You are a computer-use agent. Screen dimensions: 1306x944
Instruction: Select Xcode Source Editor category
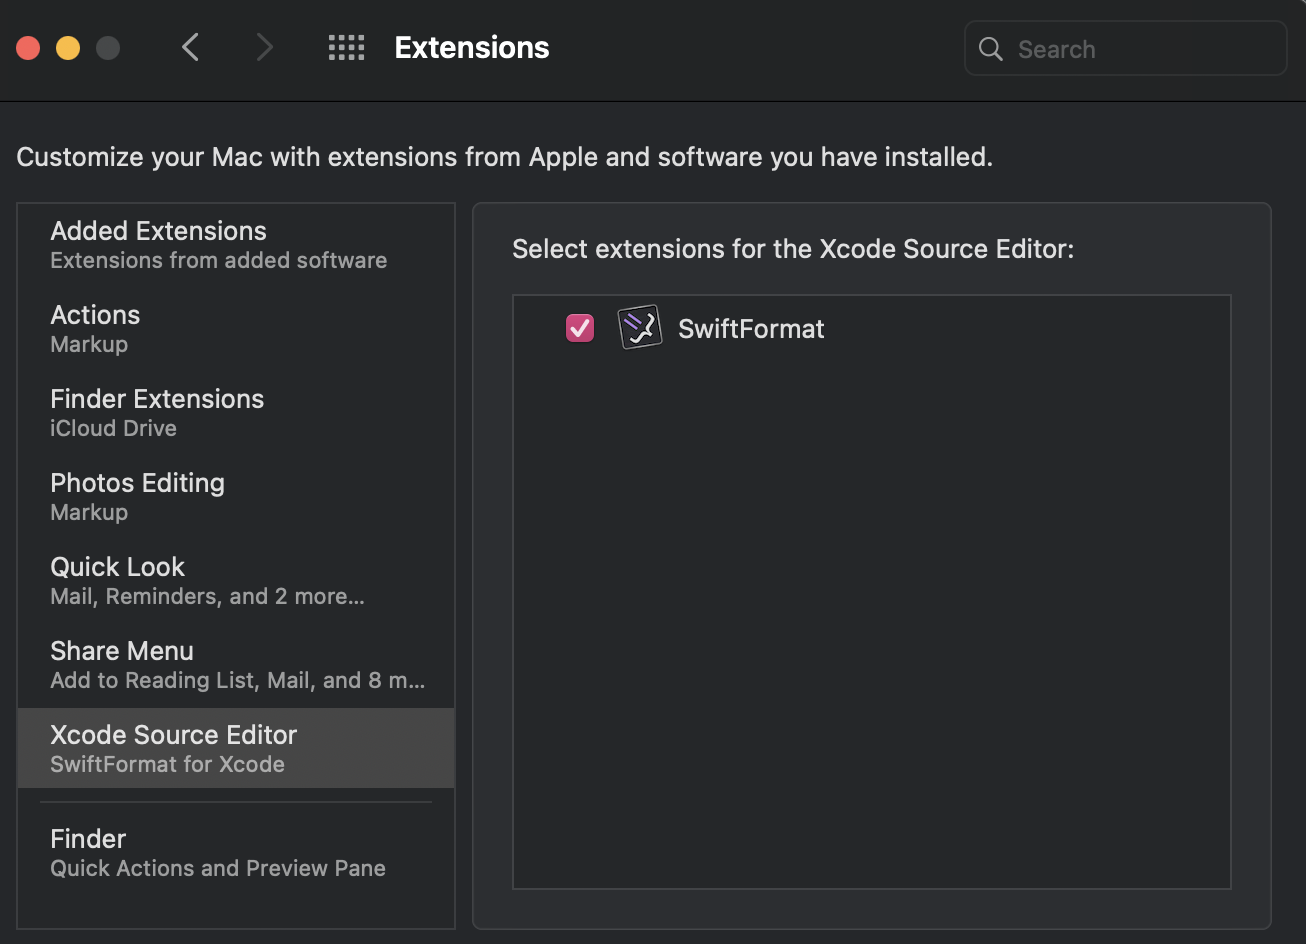pyautogui.click(x=236, y=748)
